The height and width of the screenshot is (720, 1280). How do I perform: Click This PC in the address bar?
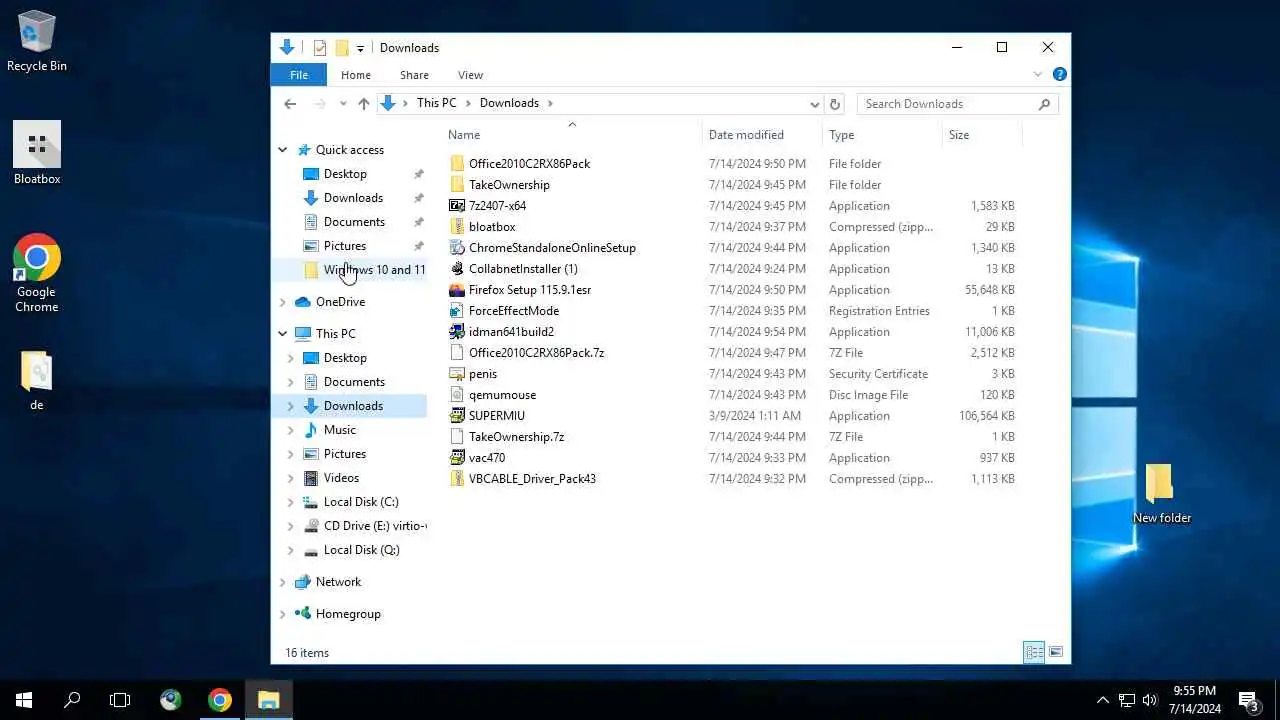pos(436,103)
